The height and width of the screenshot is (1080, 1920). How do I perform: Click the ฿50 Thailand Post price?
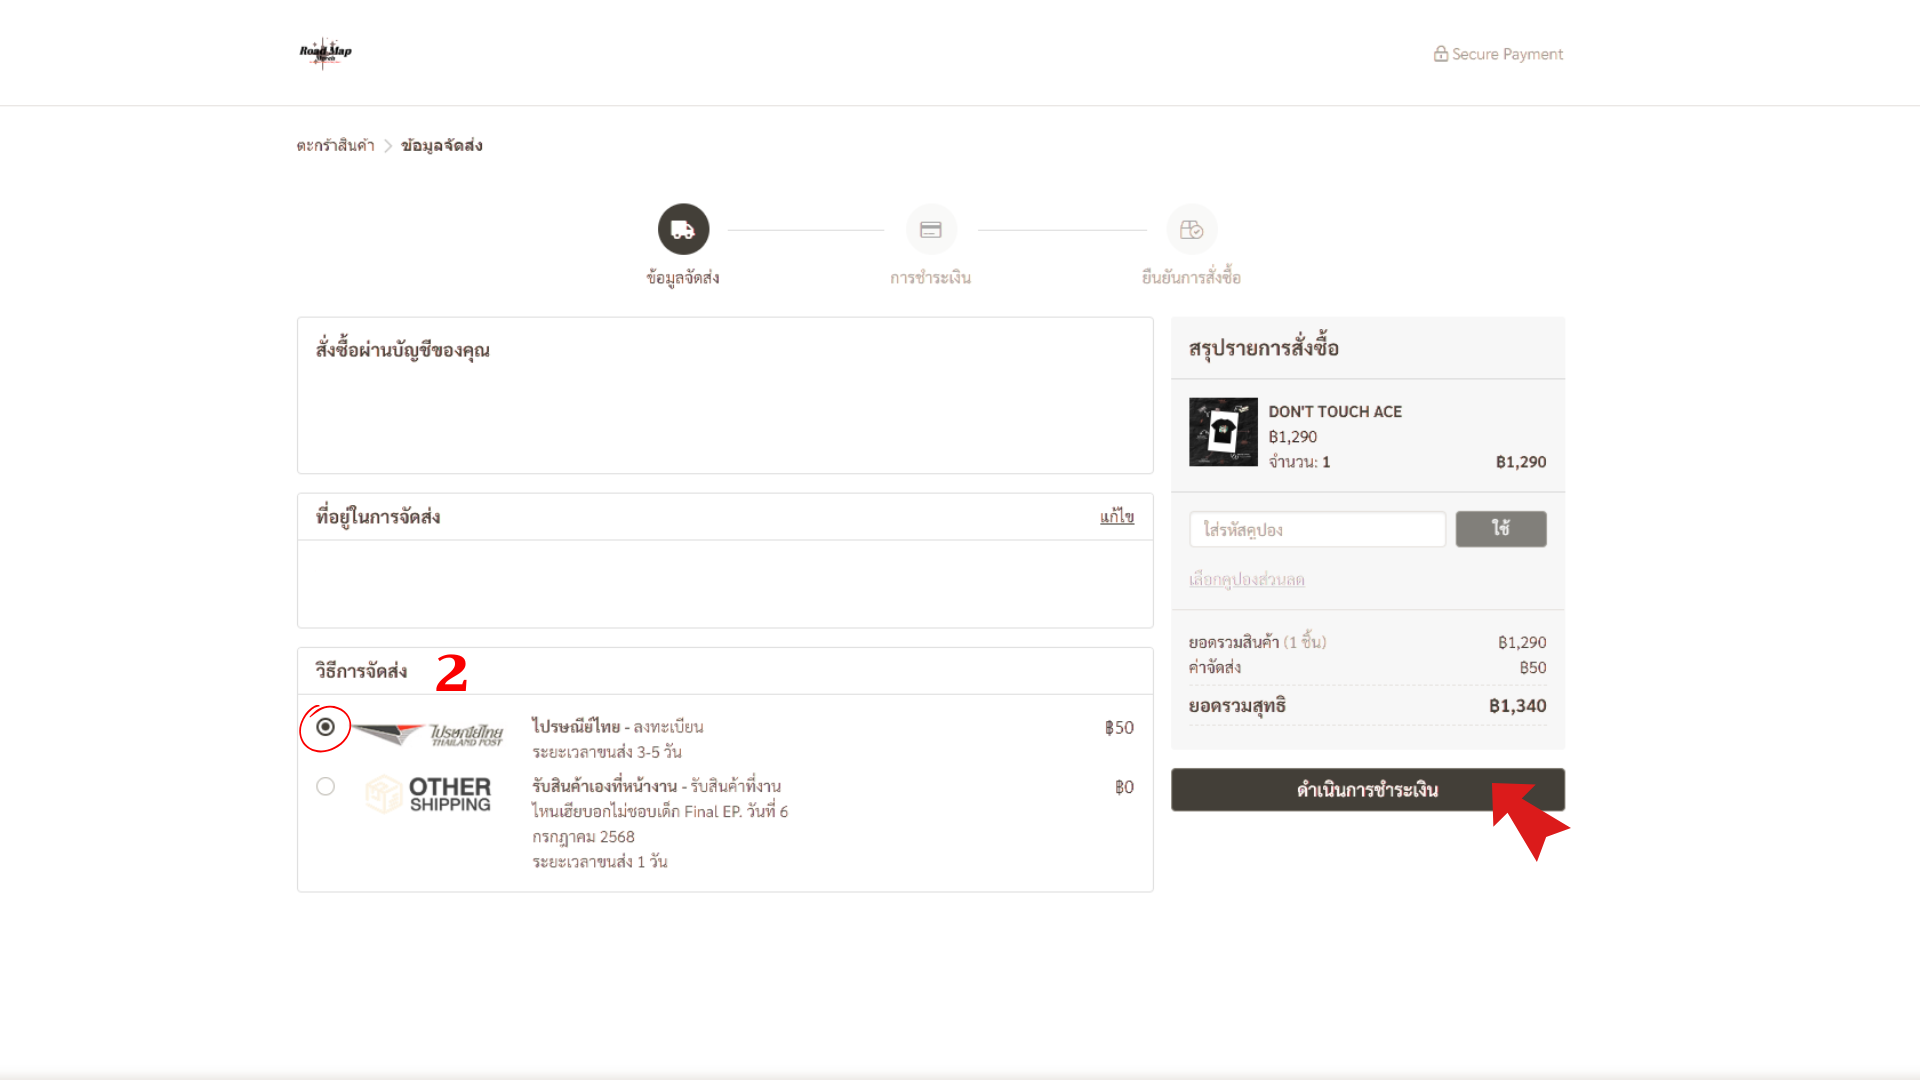point(1120,727)
